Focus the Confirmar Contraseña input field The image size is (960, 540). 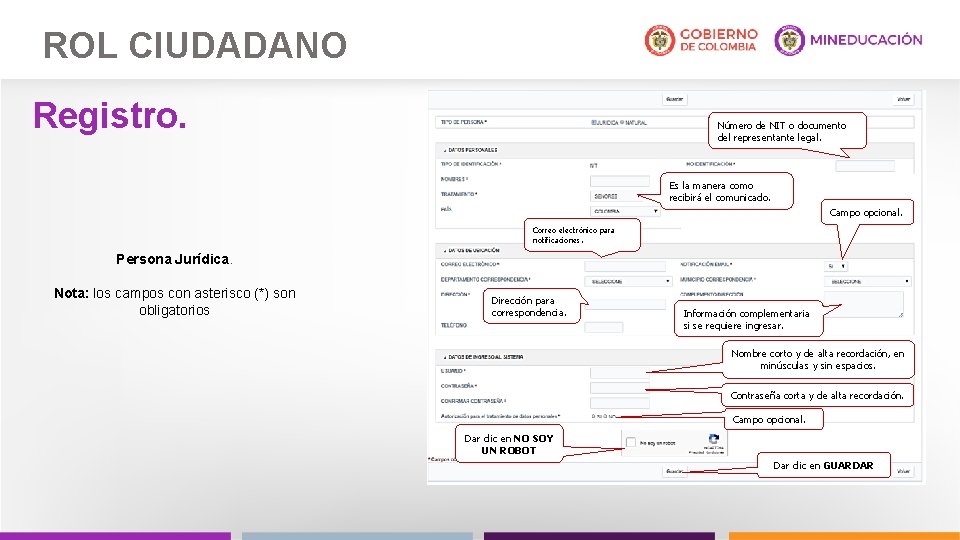click(620, 403)
